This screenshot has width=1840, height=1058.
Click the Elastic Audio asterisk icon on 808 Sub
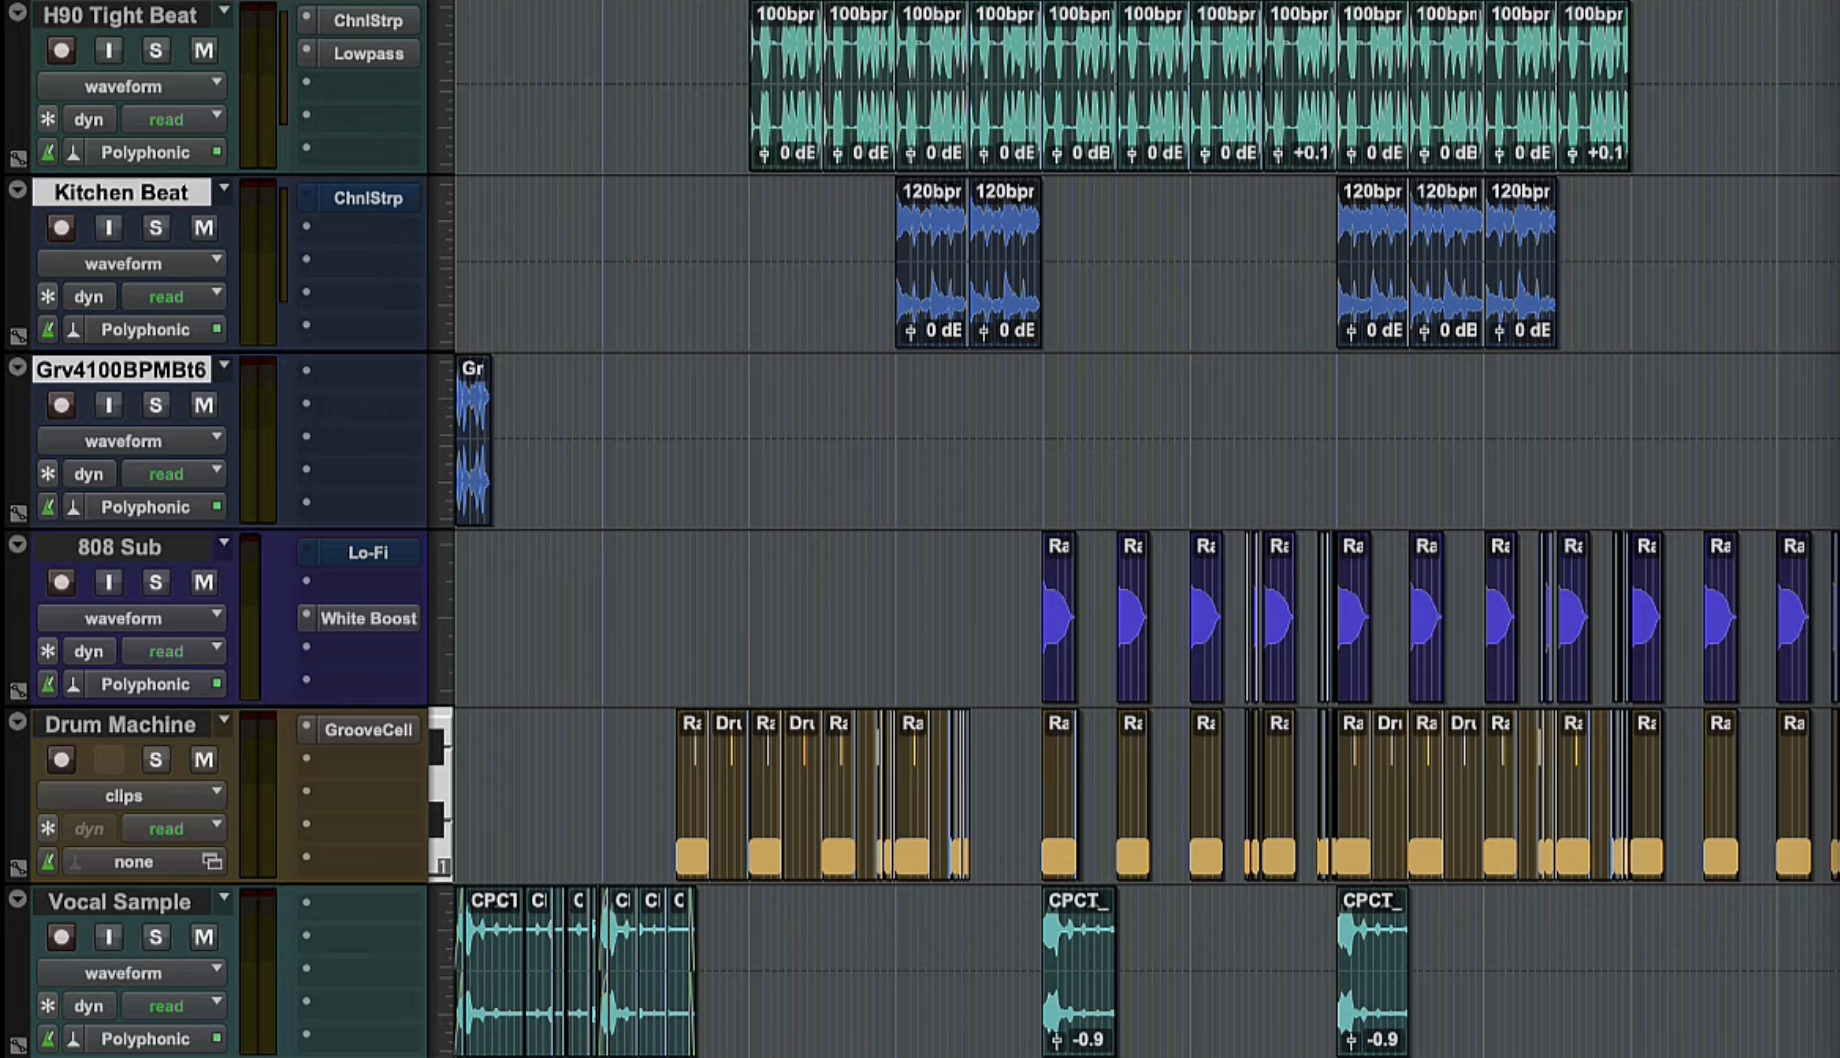47,650
